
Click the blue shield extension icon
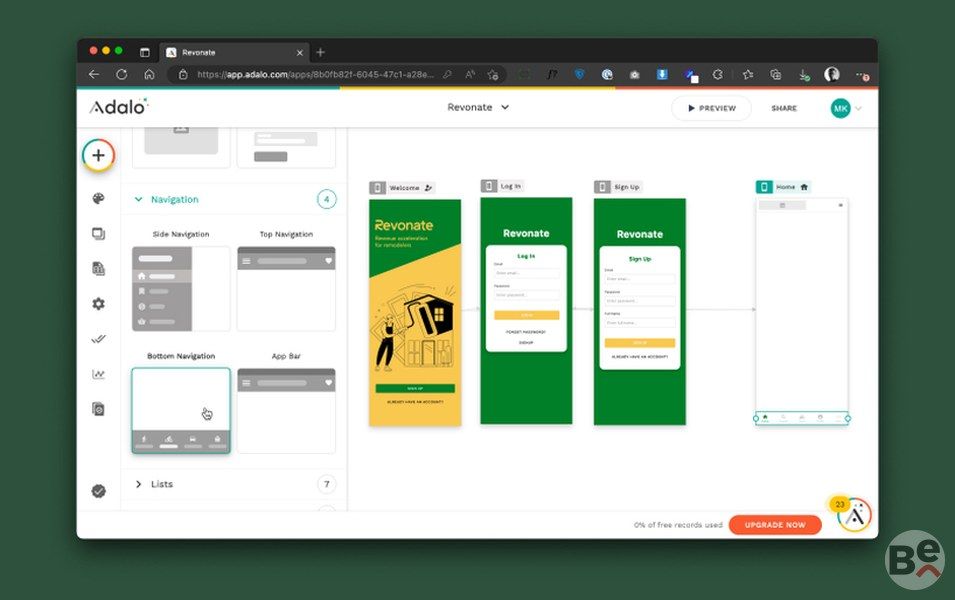click(580, 74)
